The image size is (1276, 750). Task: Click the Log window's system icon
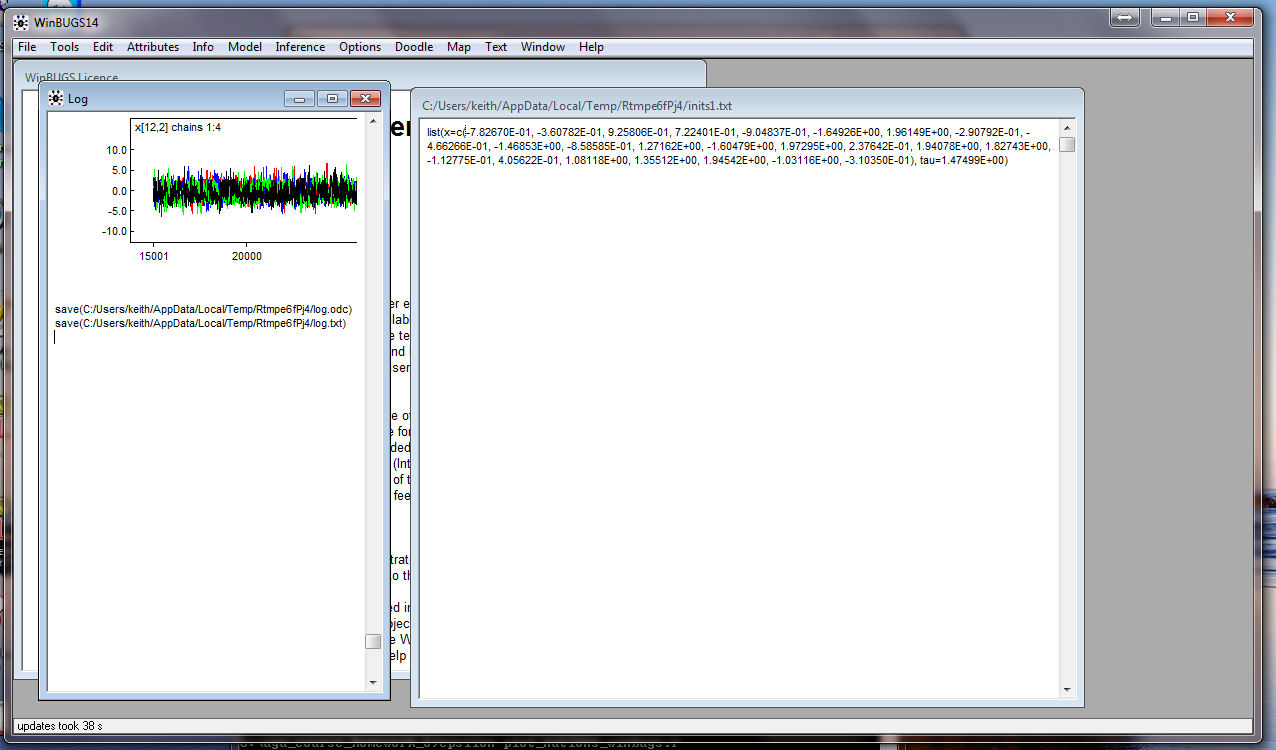coord(56,98)
